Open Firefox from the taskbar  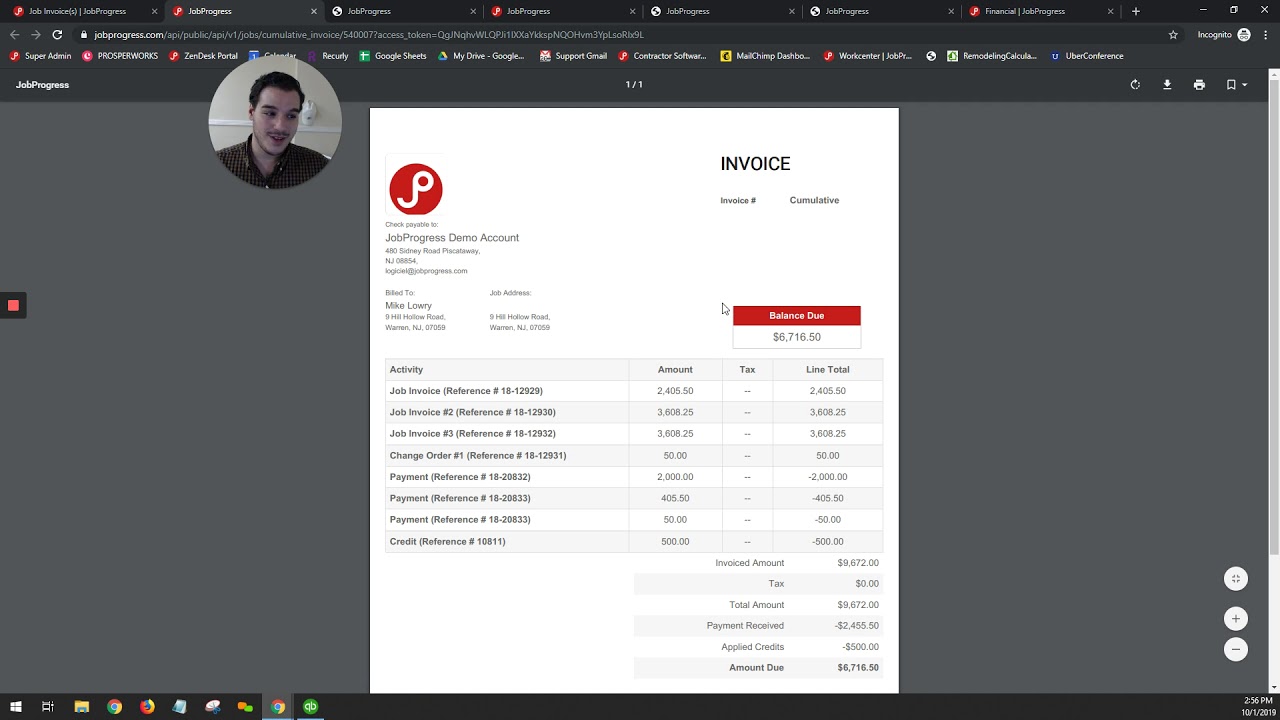147,706
